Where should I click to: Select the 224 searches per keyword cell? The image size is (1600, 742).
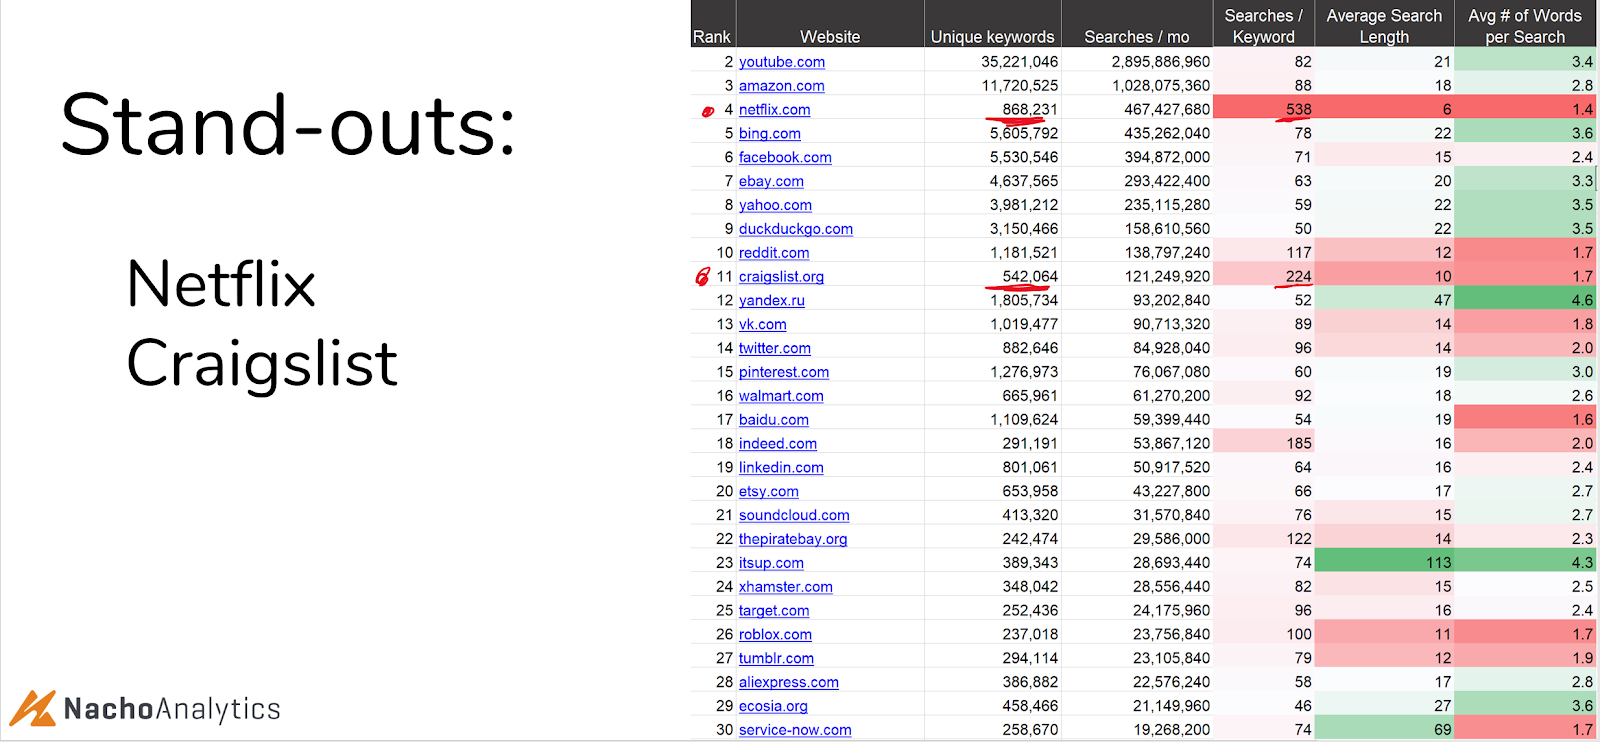[1264, 277]
